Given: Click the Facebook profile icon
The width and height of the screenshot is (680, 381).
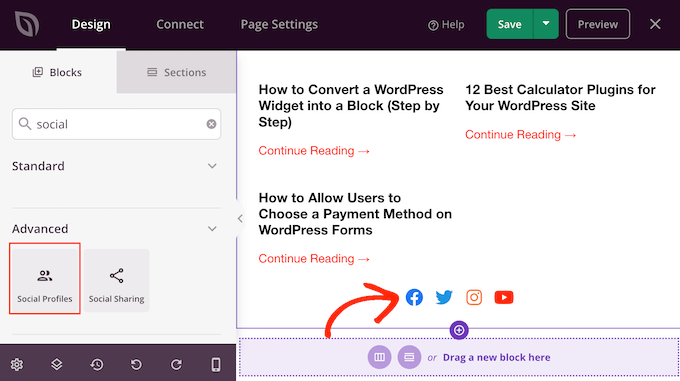Looking at the screenshot, I should (414, 297).
